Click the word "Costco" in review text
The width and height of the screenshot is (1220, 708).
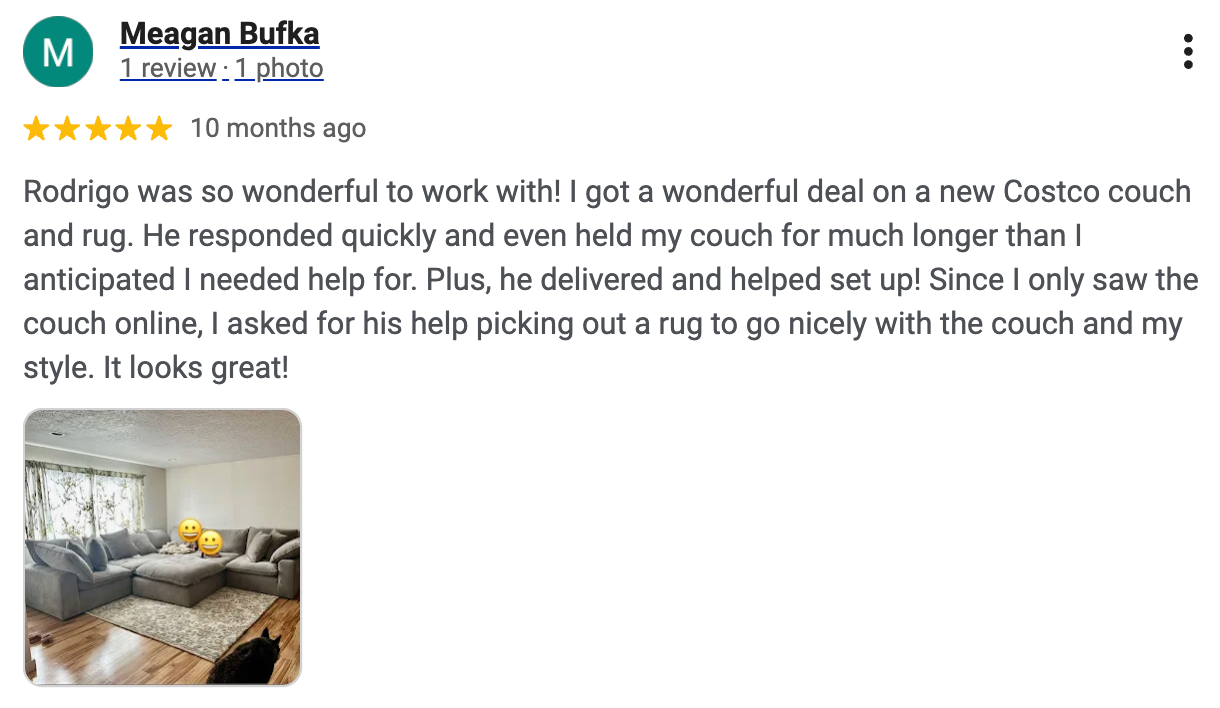(1052, 192)
